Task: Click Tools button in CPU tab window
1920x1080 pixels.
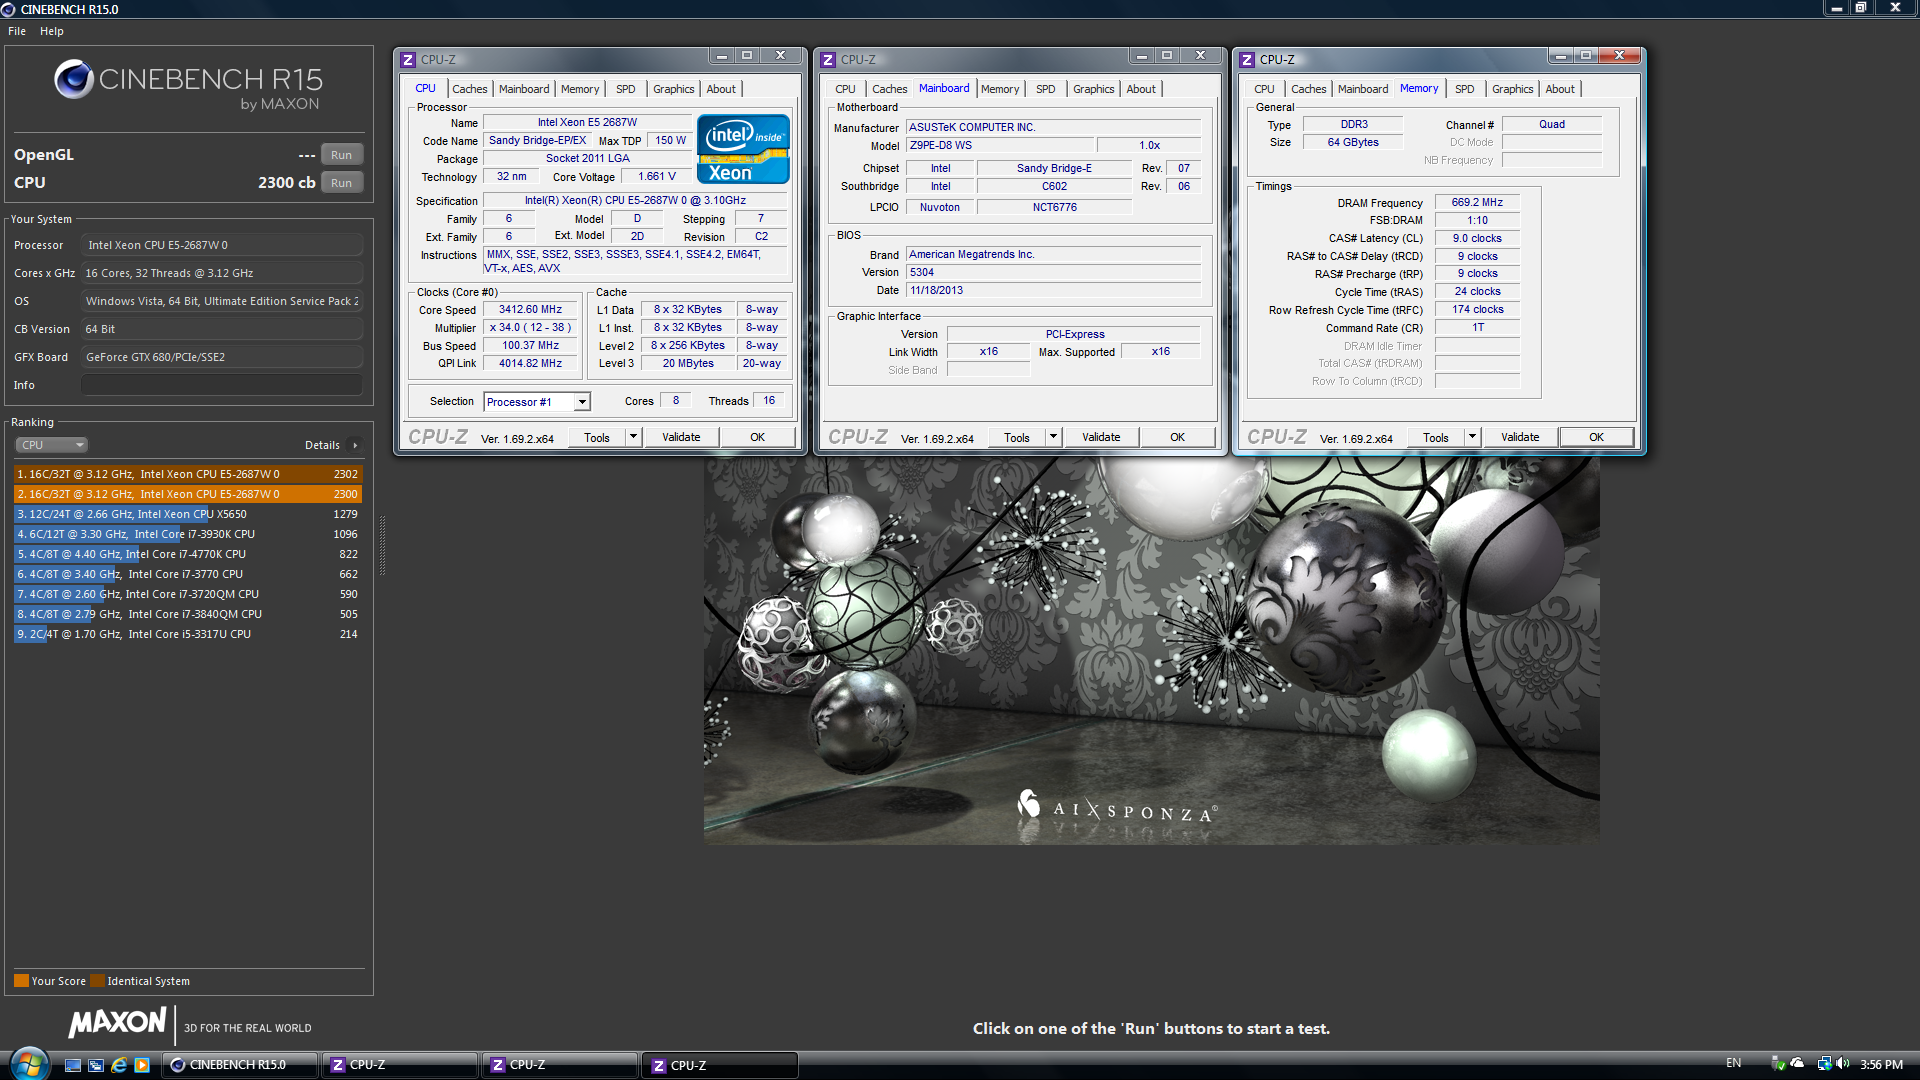Action: (597, 437)
